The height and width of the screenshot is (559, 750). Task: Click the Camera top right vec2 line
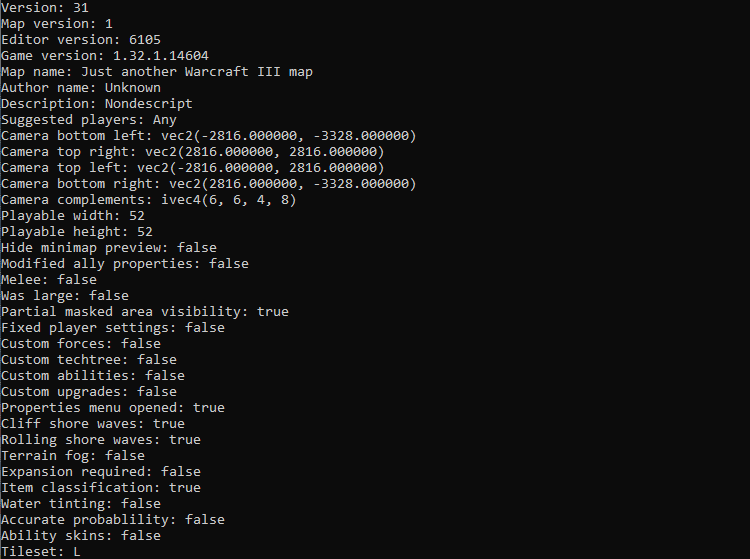tap(193, 152)
